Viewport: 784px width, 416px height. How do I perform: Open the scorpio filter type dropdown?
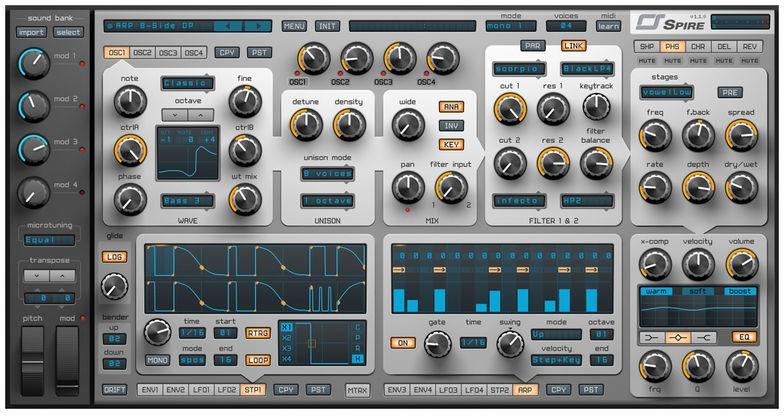pyautogui.click(x=518, y=69)
